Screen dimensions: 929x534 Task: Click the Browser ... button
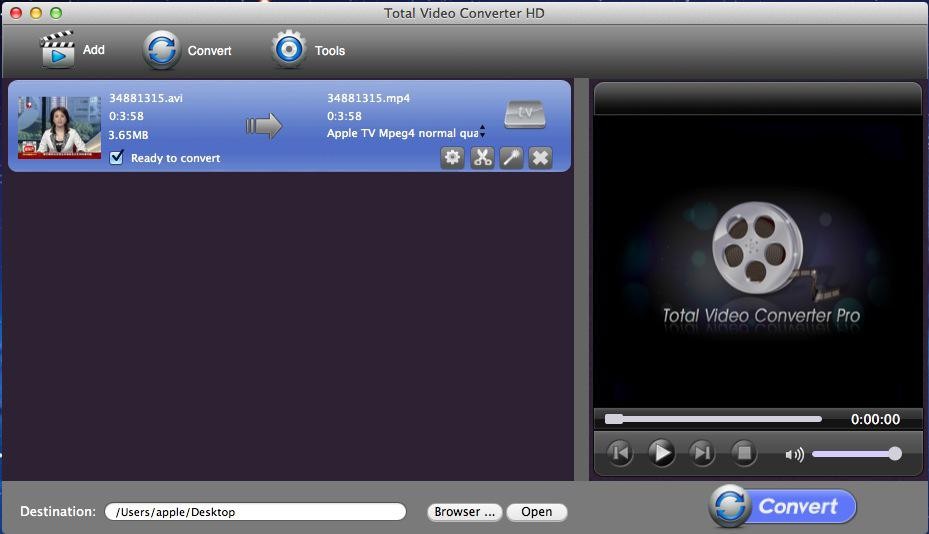pyautogui.click(x=464, y=511)
